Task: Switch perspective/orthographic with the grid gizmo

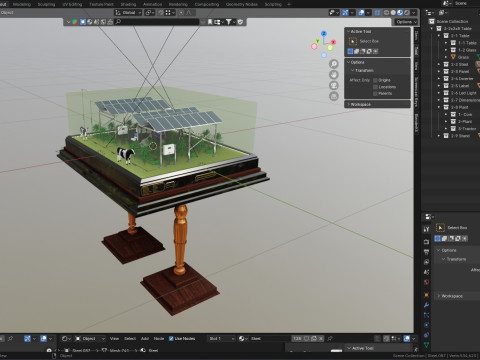Action: pyautogui.click(x=334, y=96)
